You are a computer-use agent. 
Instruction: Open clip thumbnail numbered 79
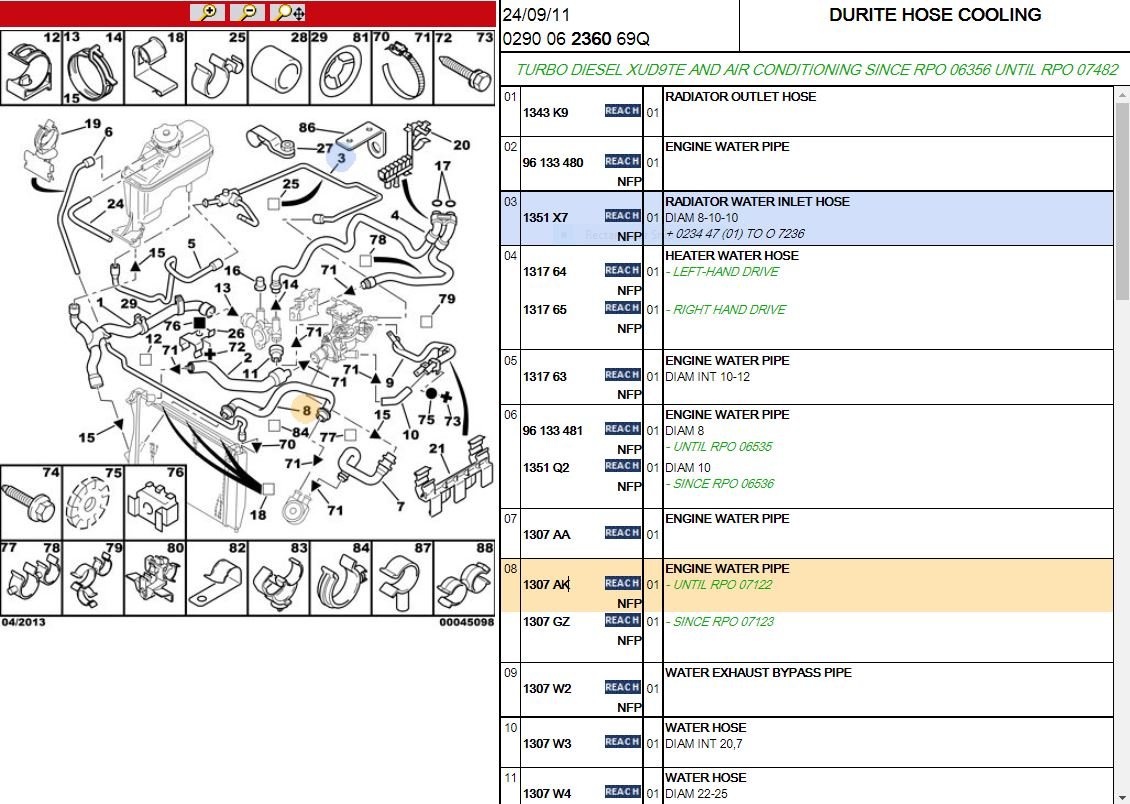click(x=93, y=578)
